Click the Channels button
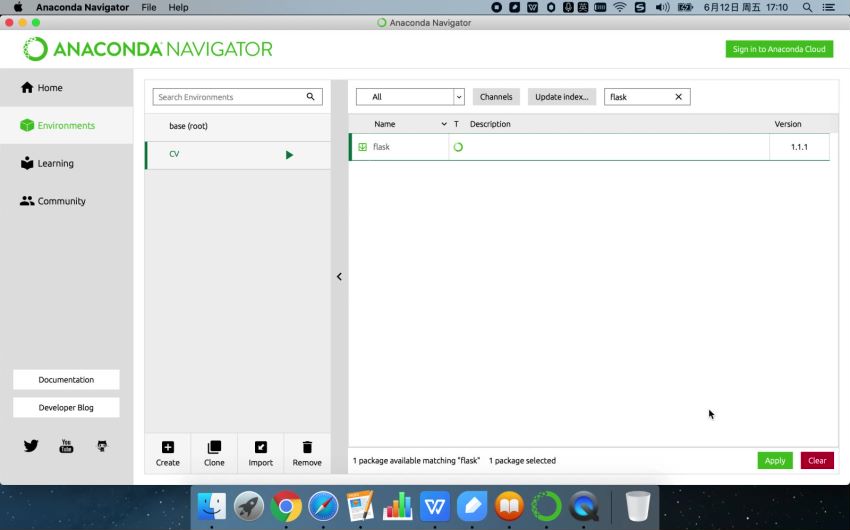850x530 pixels. pos(496,97)
